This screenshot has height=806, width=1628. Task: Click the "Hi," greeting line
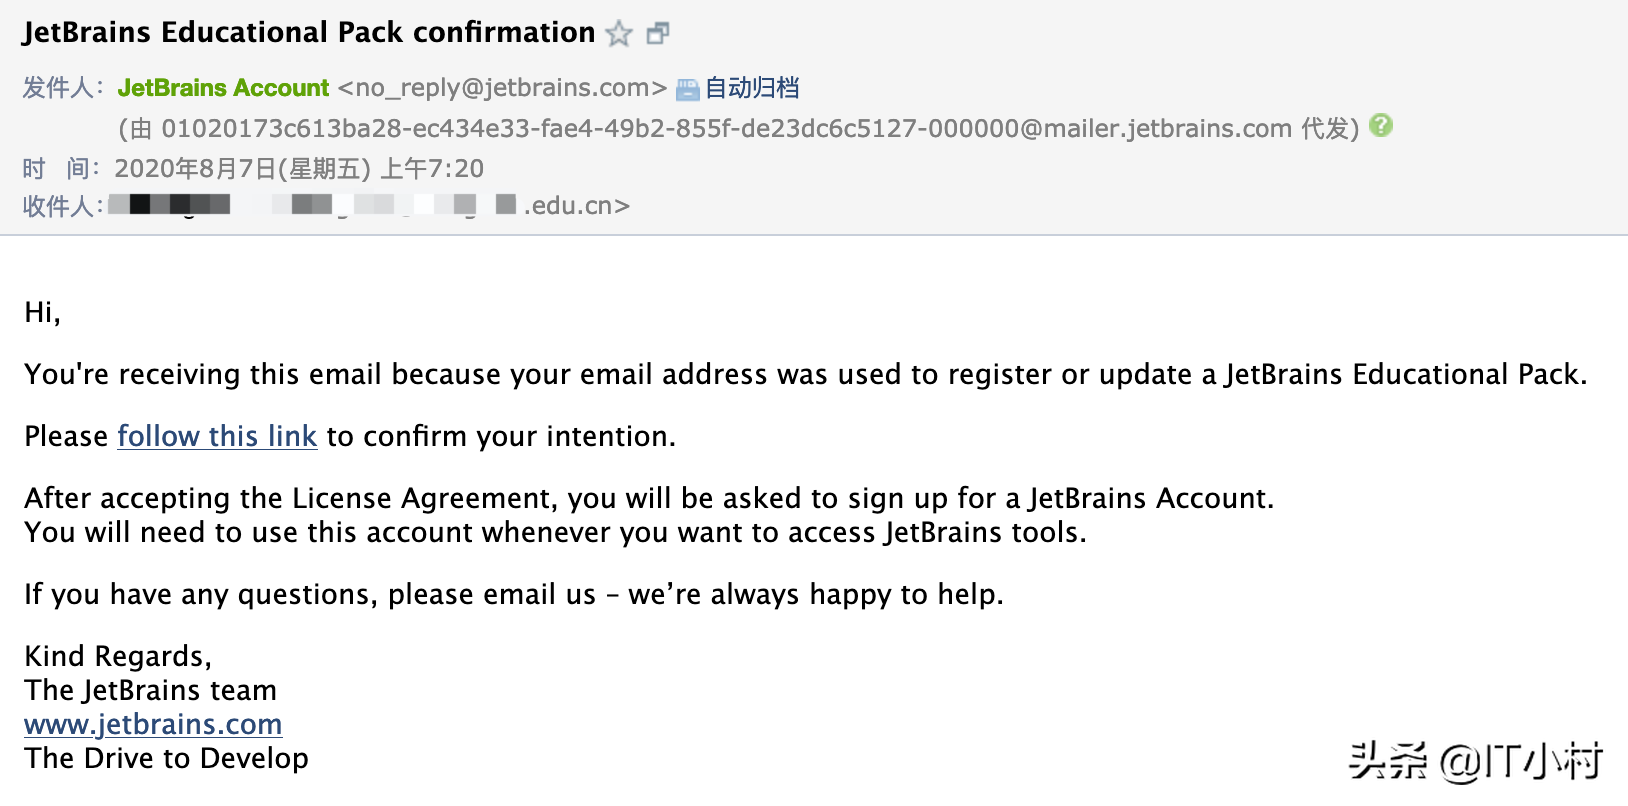(42, 312)
